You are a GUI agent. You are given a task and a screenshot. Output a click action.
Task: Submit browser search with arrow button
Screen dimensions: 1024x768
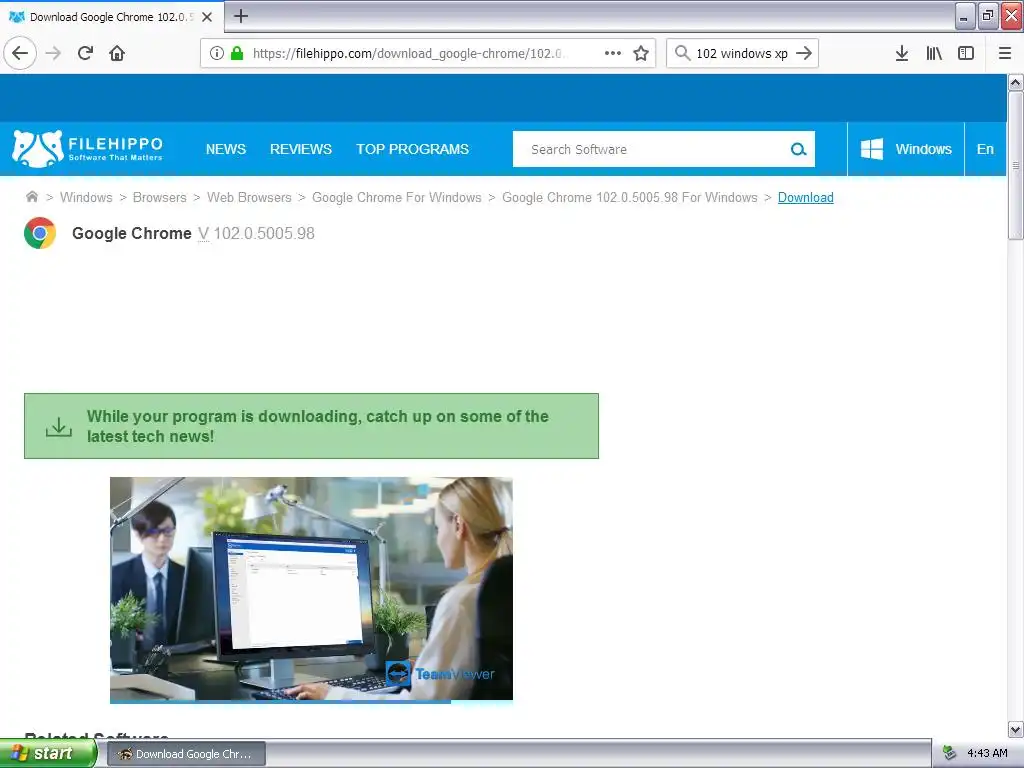point(804,53)
